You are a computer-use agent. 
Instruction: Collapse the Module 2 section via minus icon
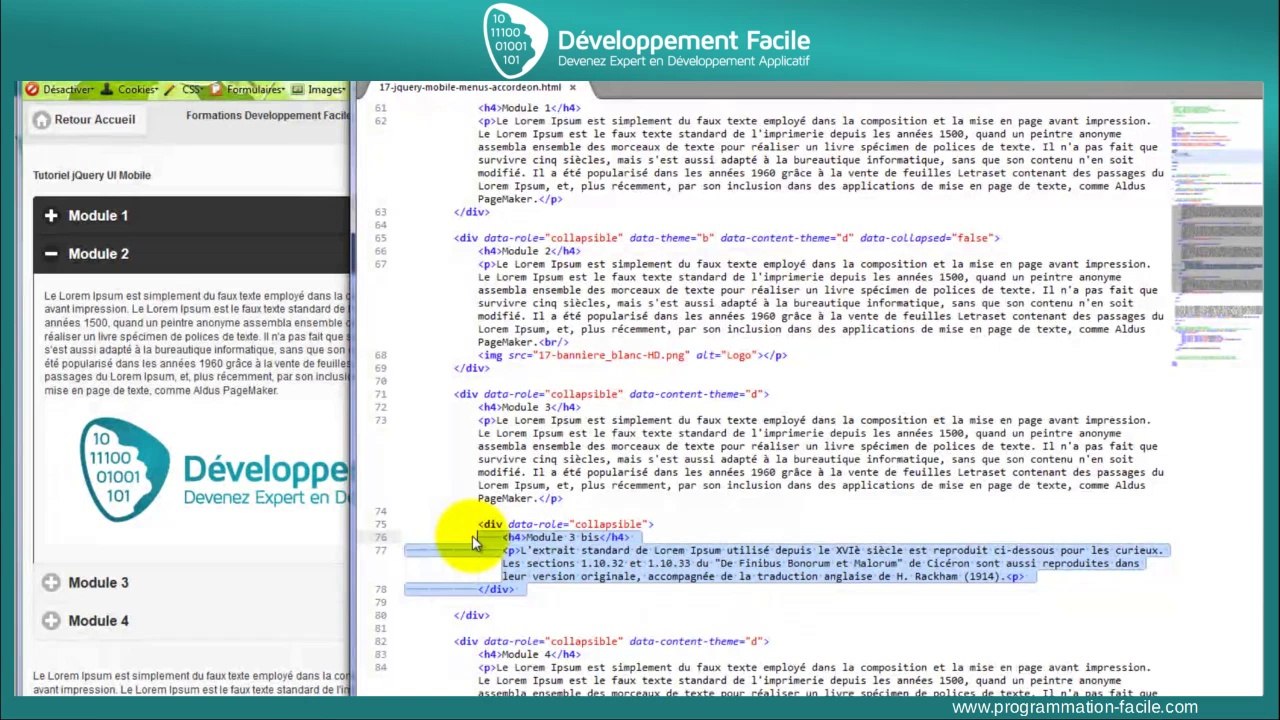(51, 254)
